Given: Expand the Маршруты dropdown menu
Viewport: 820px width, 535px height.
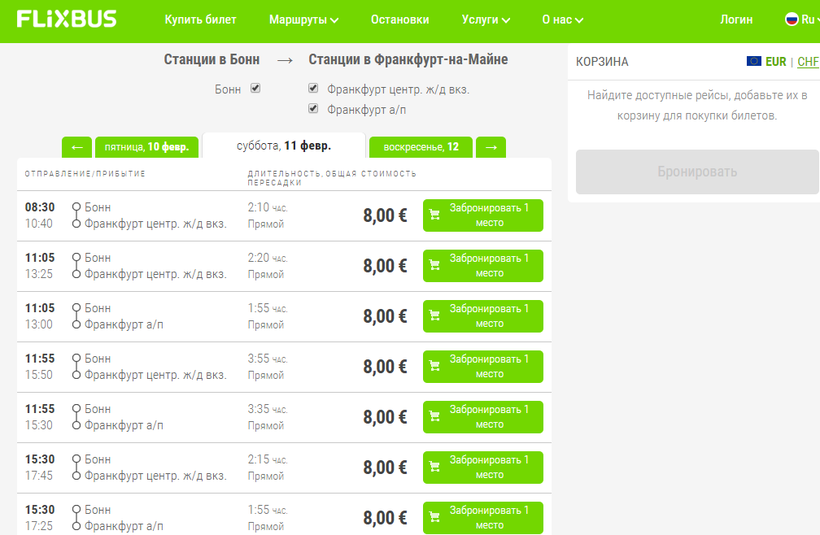Looking at the screenshot, I should [303, 20].
